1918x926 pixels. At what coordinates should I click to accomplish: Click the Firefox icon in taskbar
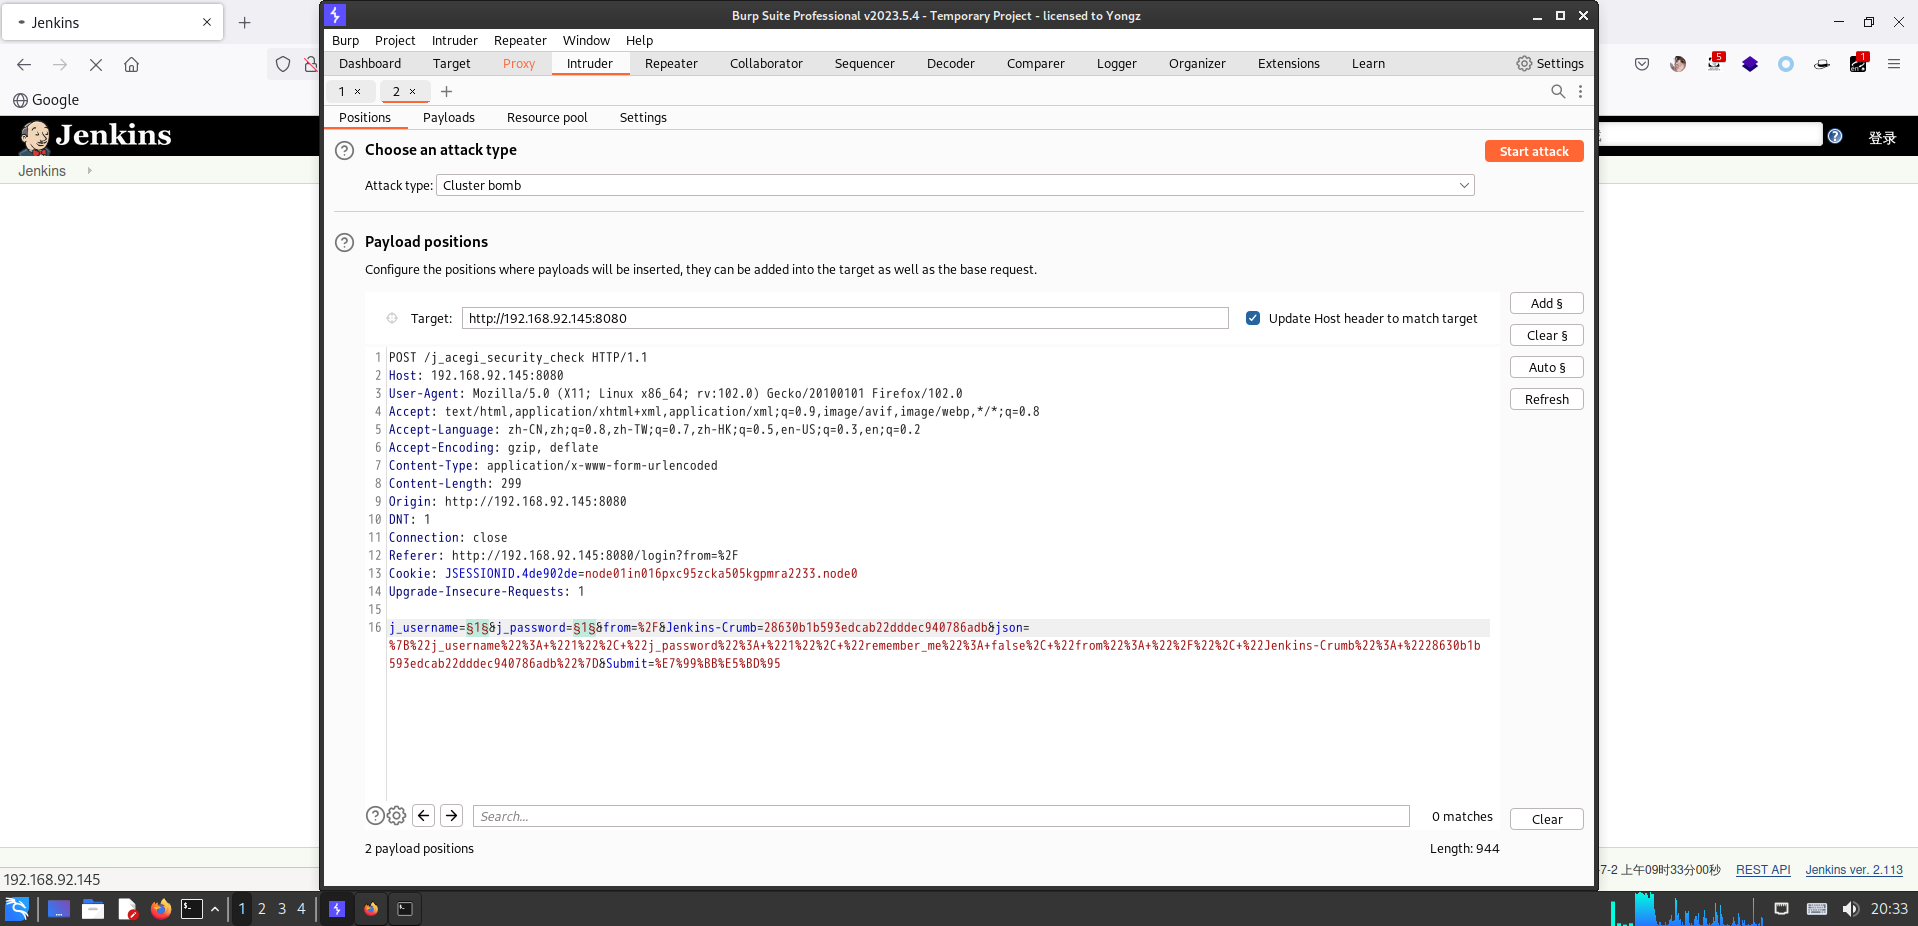[160, 909]
